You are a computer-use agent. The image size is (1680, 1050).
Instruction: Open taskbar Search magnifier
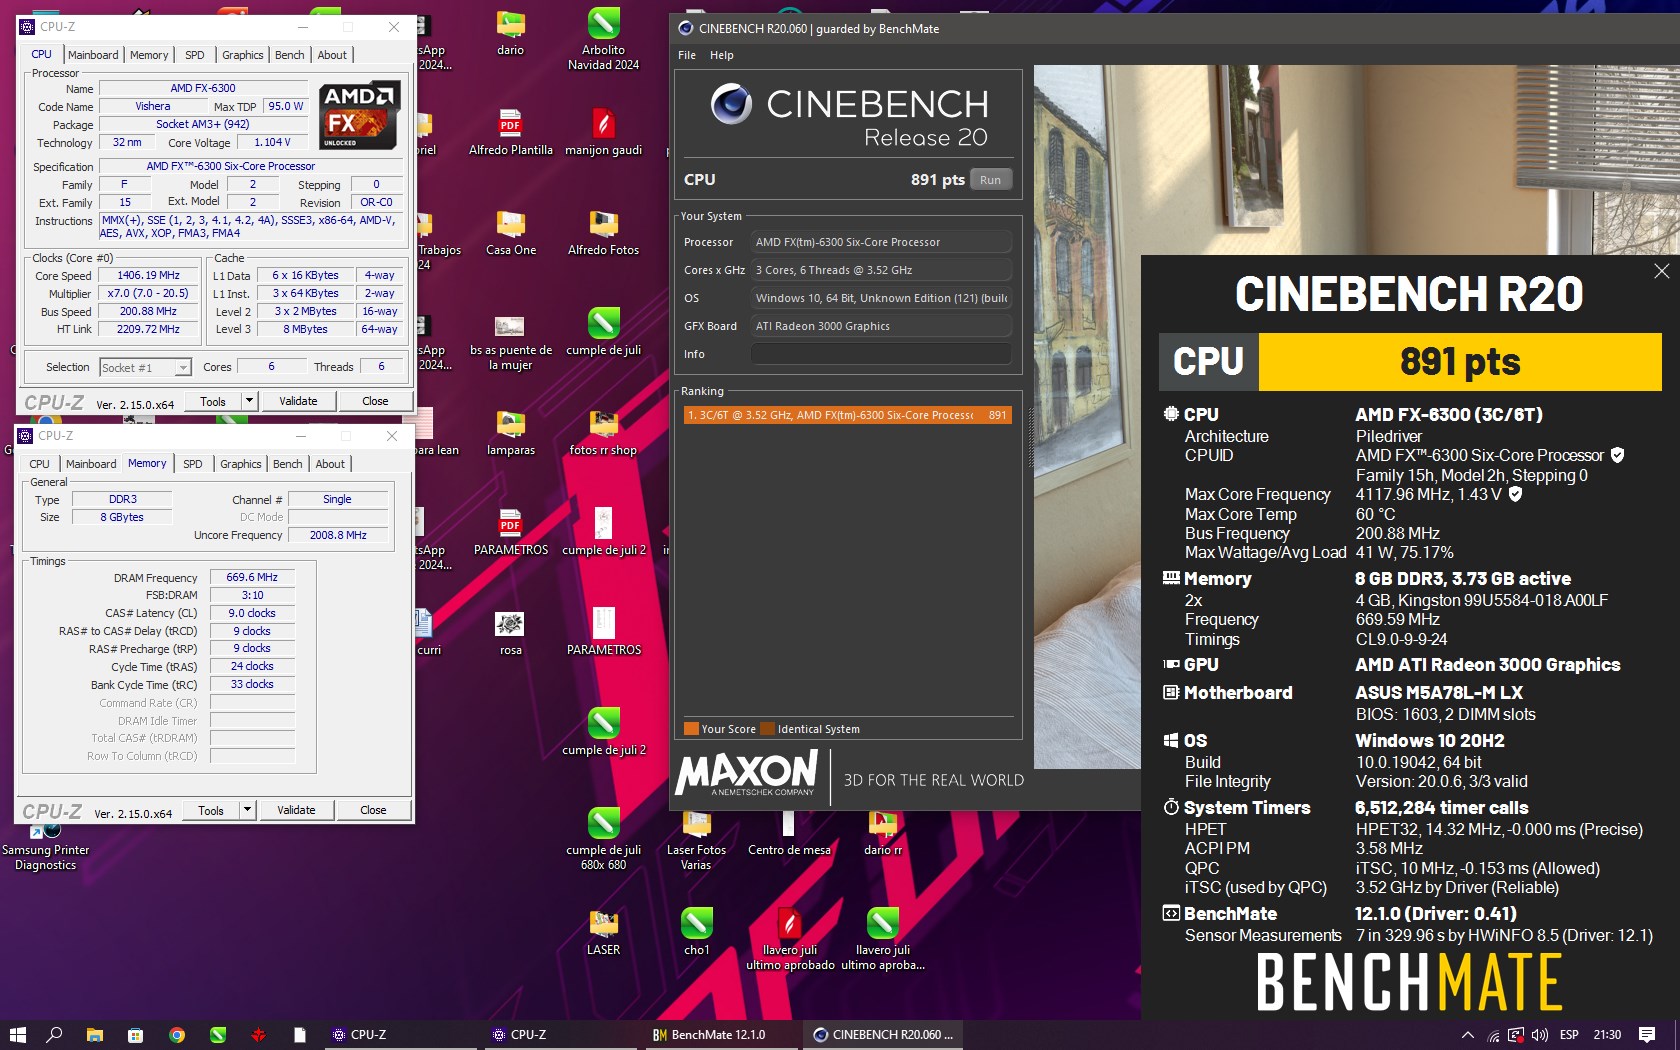coord(55,1035)
